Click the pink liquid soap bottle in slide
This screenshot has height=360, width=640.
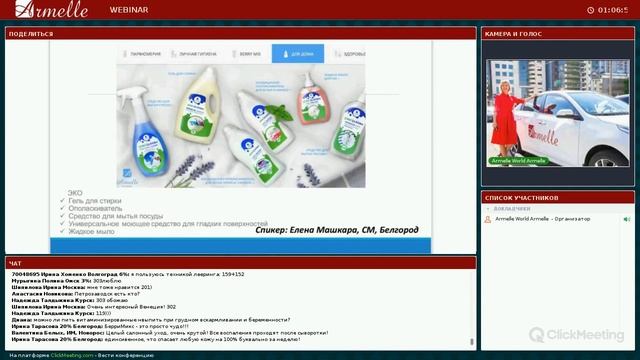click(312, 99)
